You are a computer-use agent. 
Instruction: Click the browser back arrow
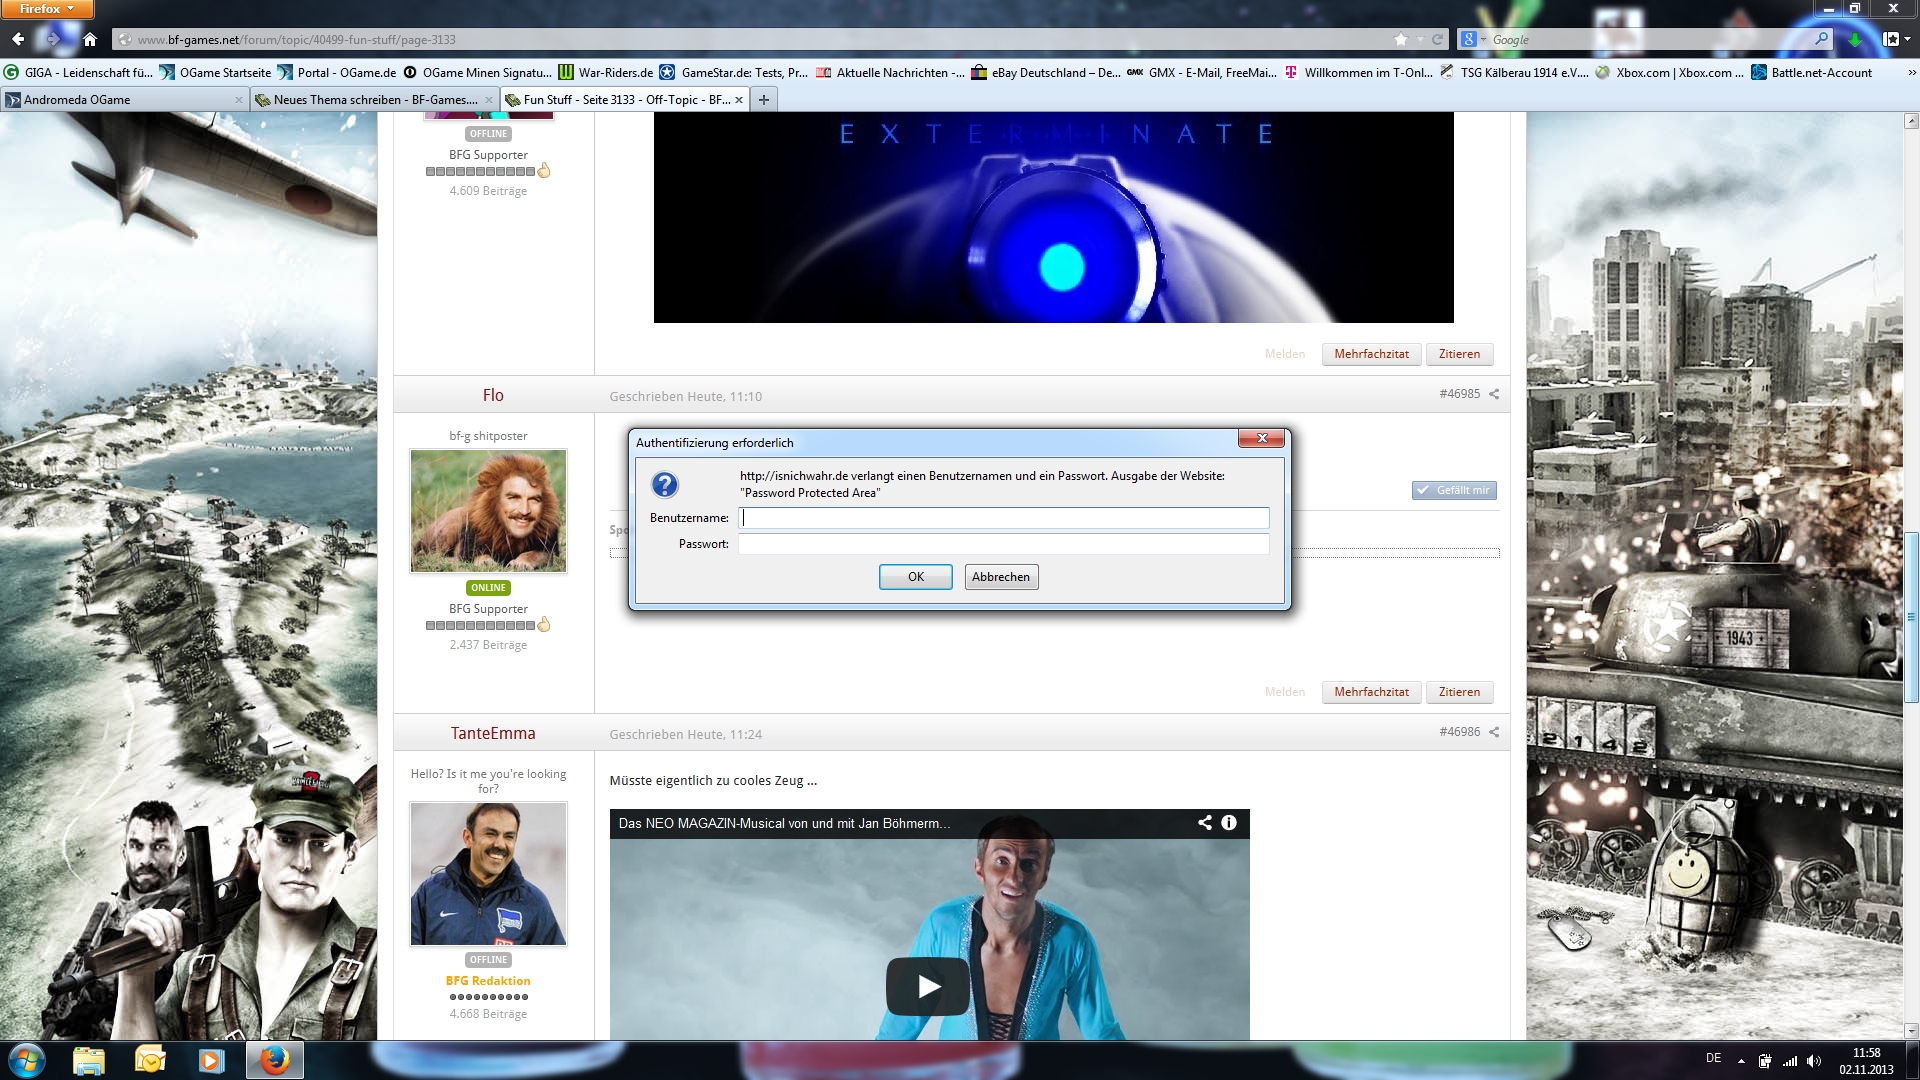pos(18,39)
